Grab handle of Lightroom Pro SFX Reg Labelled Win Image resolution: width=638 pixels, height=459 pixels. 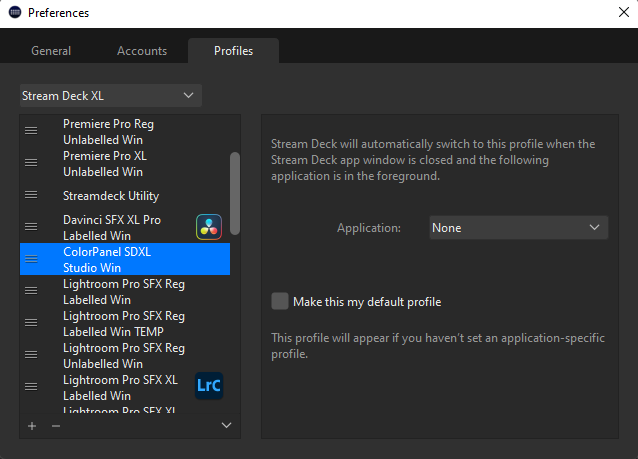[31, 291]
